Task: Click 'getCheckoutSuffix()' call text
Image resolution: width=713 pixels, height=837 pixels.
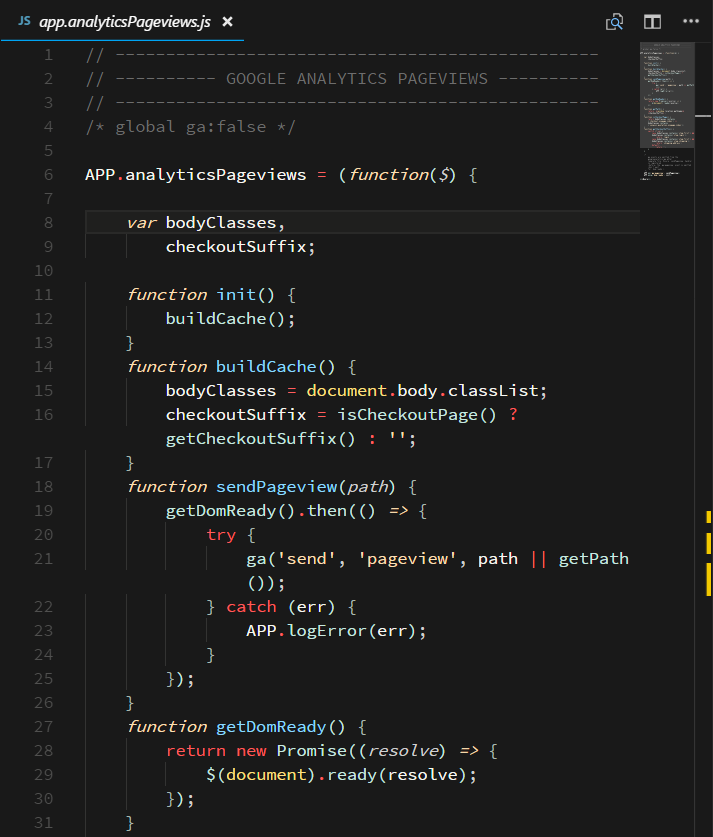Action: coord(260,439)
